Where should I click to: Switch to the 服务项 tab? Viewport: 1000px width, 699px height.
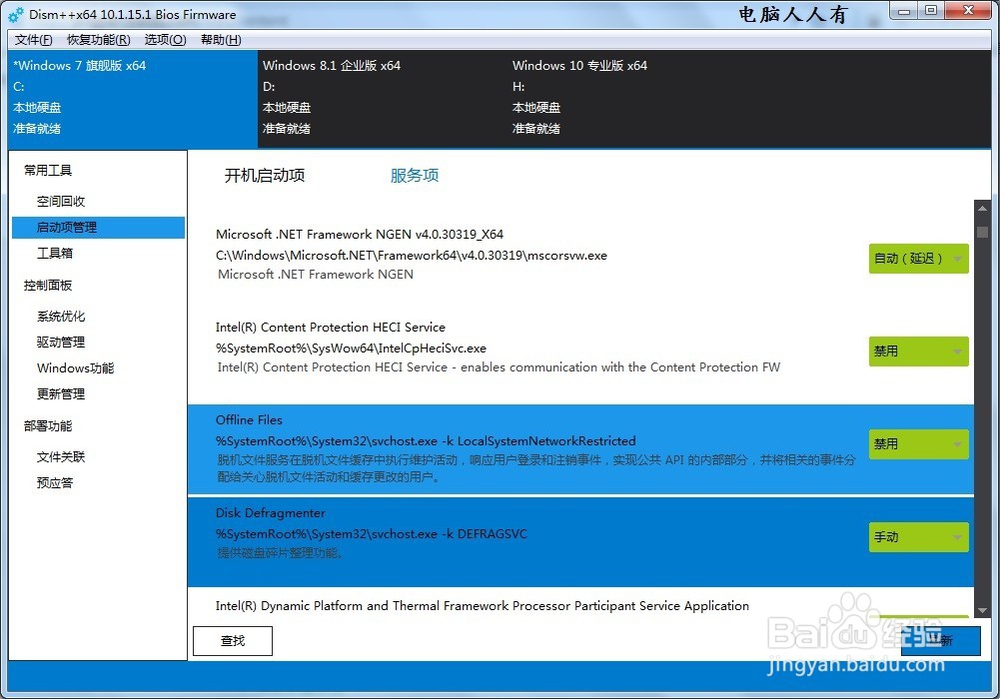tap(415, 175)
